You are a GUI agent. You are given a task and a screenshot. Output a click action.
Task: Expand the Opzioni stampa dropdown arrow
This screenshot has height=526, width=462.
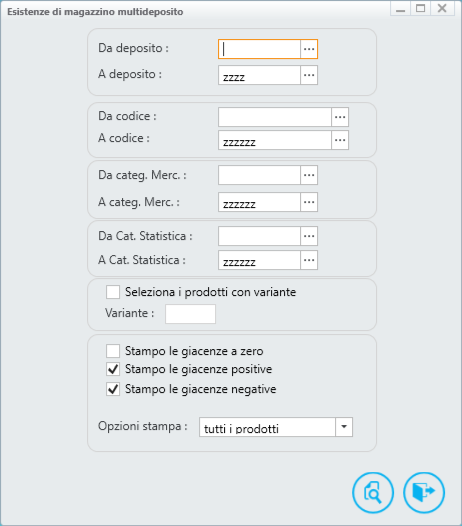(344, 427)
